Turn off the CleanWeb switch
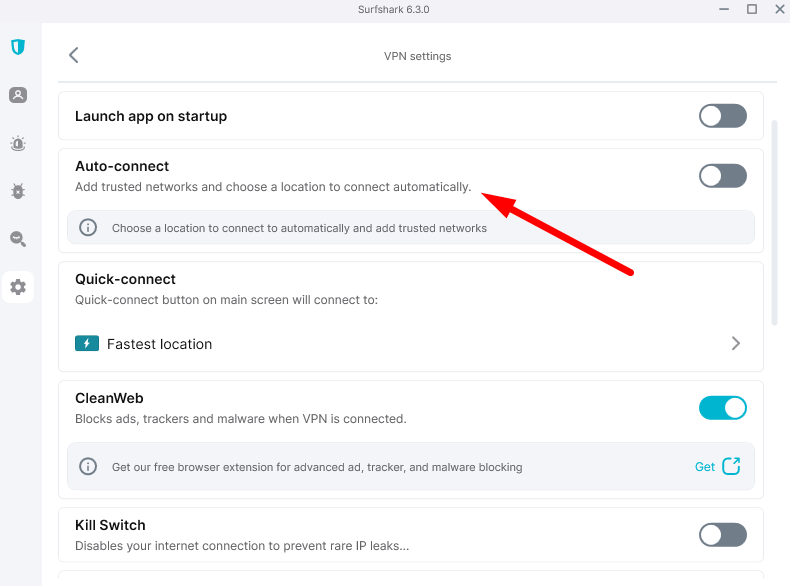The width and height of the screenshot is (790, 586). click(x=722, y=408)
